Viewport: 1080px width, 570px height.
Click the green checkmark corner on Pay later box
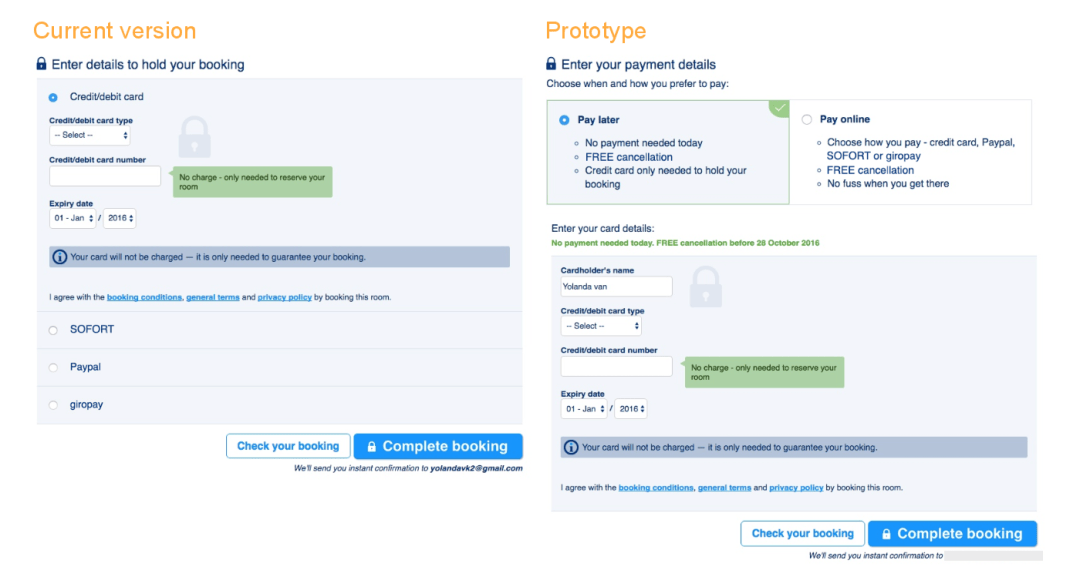point(780,108)
